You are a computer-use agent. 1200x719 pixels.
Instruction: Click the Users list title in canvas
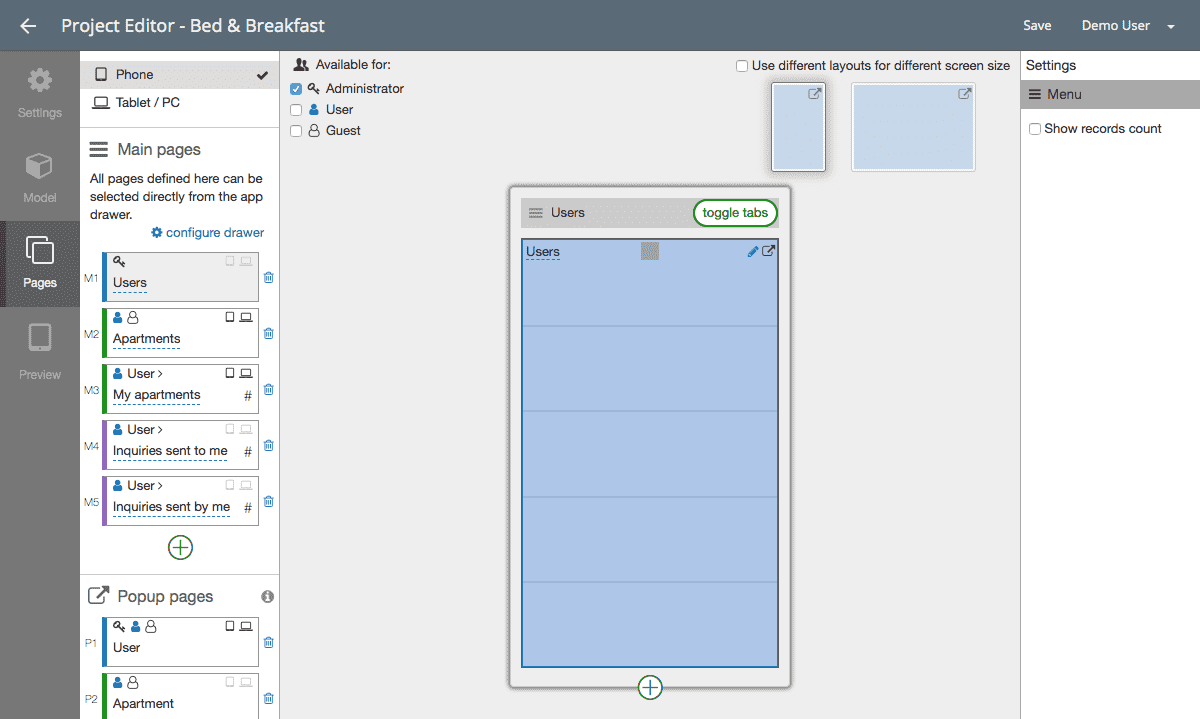(543, 252)
